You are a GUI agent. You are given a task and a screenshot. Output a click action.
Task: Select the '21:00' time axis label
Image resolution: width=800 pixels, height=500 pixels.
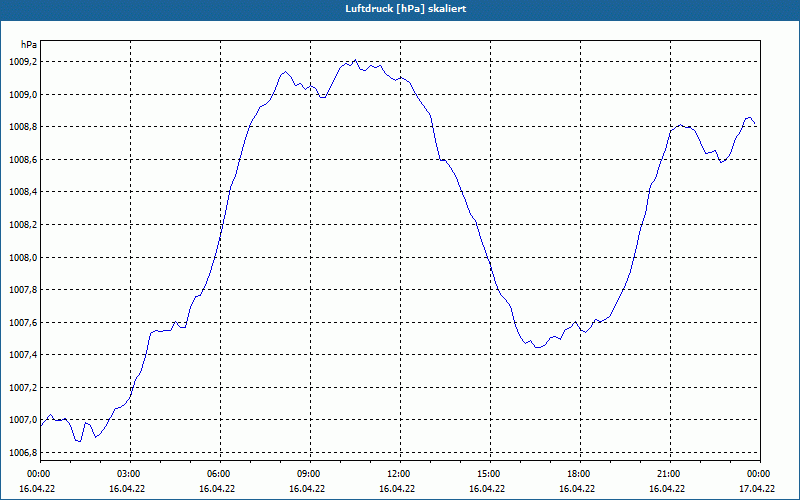coord(669,474)
